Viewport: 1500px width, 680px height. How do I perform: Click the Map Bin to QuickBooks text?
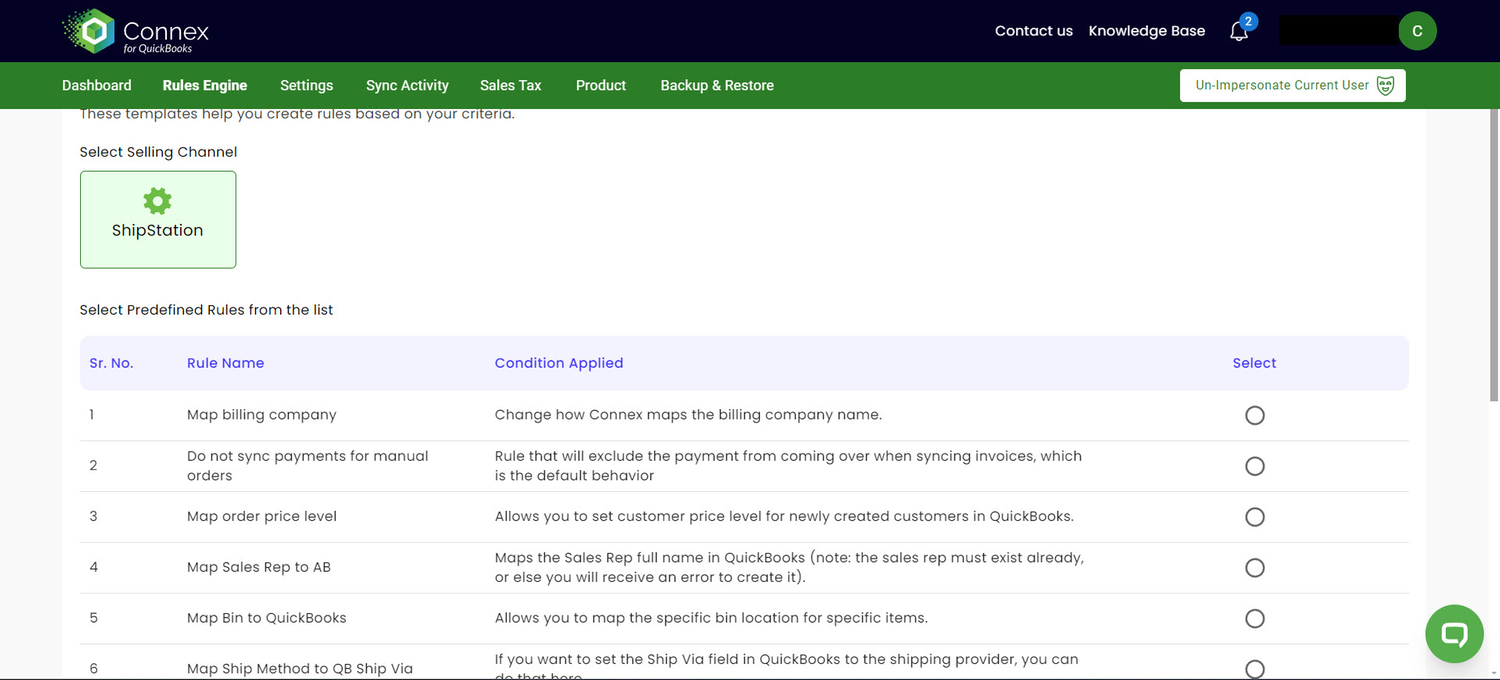267,619
